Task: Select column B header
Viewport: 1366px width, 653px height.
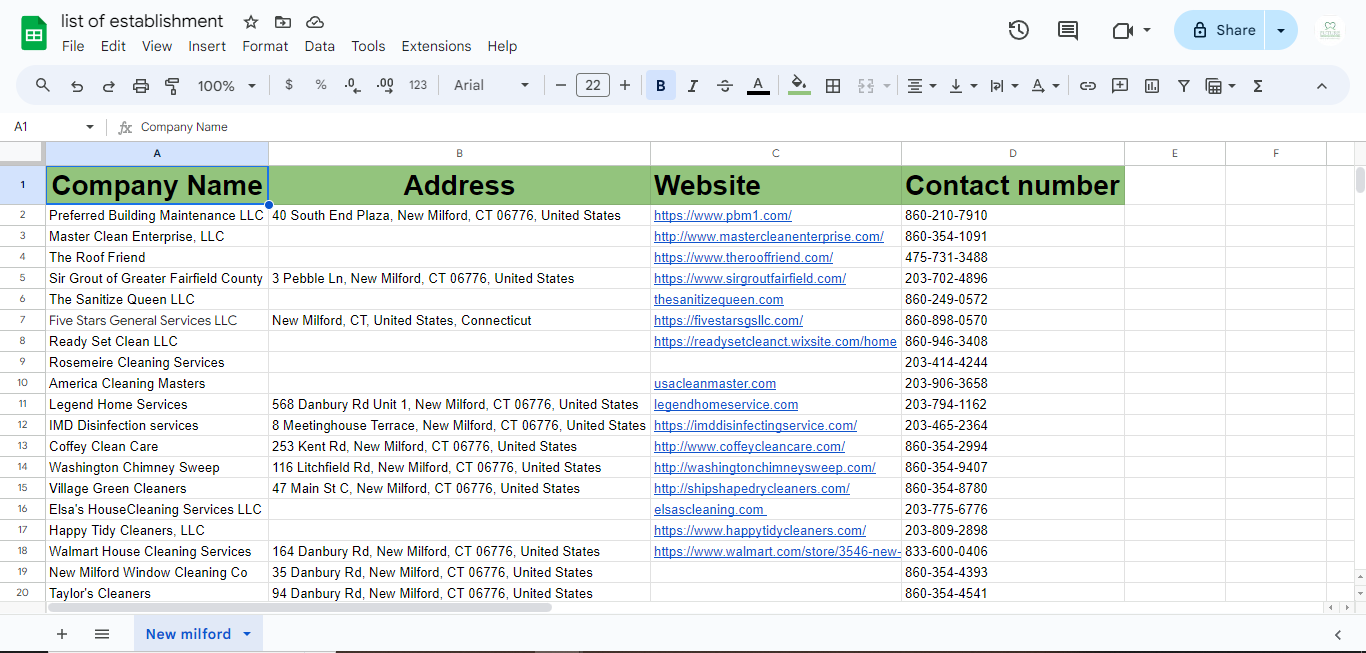Action: 459,153
